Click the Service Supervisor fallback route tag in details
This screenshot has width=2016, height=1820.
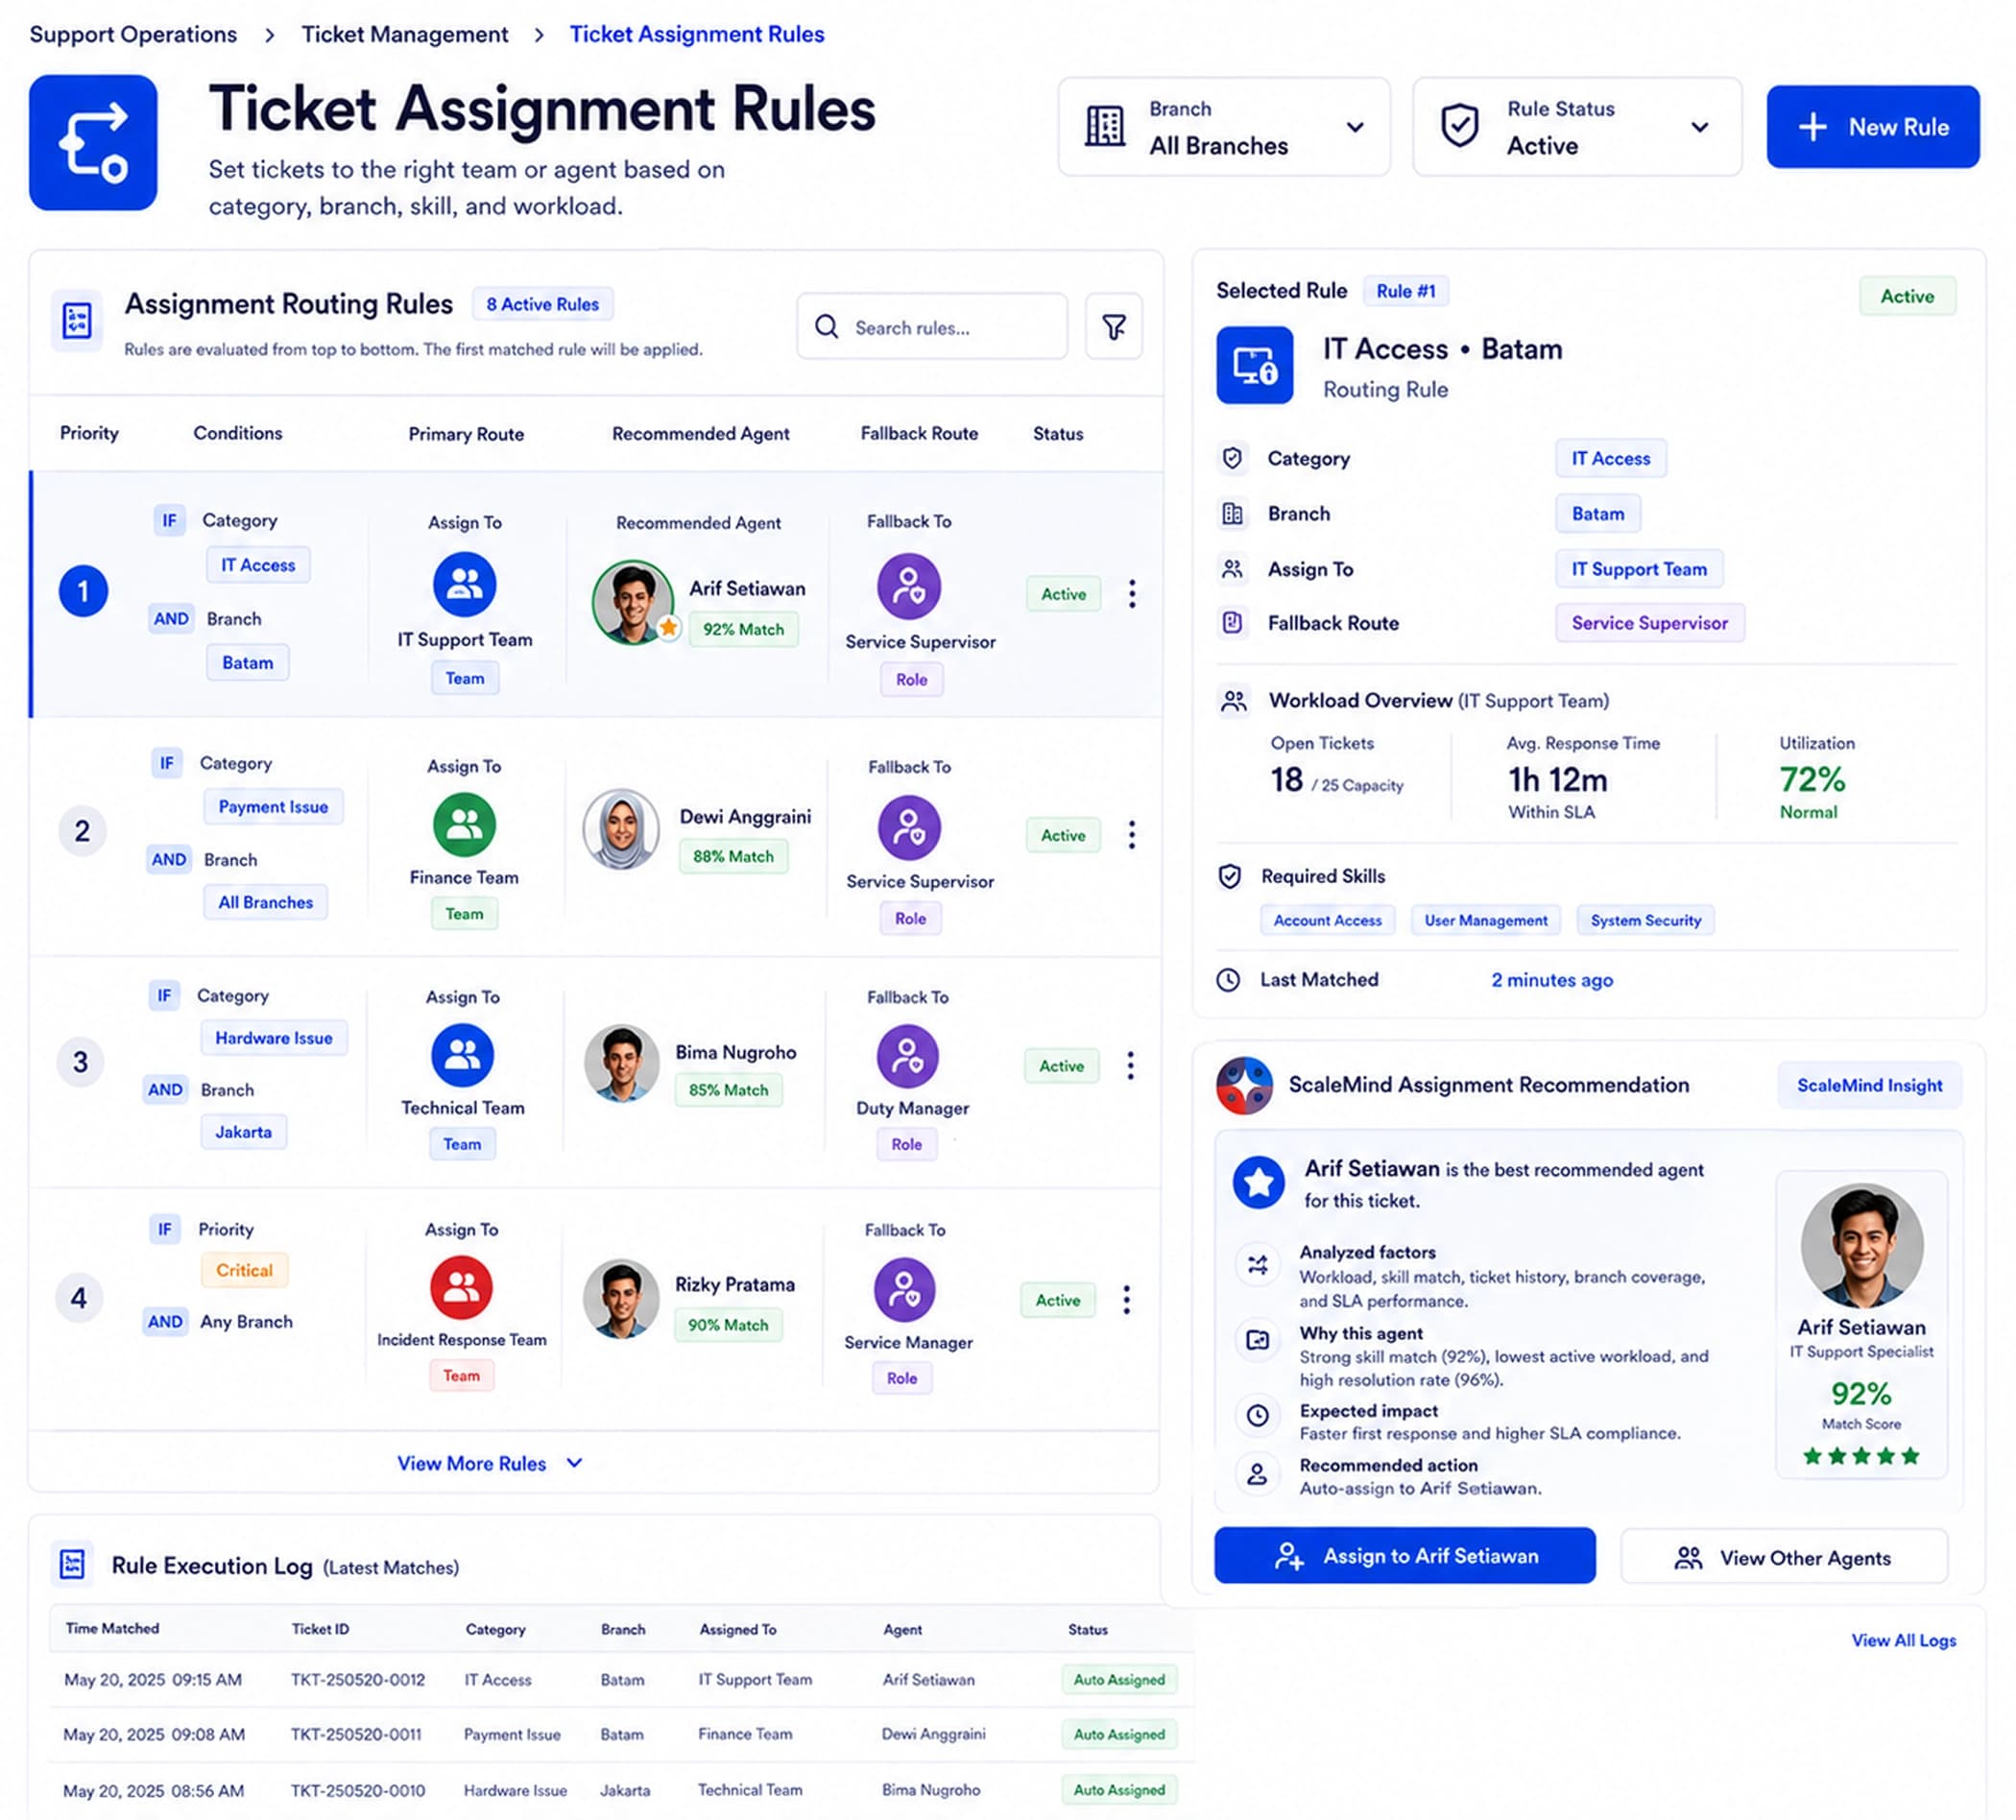pos(1649,623)
